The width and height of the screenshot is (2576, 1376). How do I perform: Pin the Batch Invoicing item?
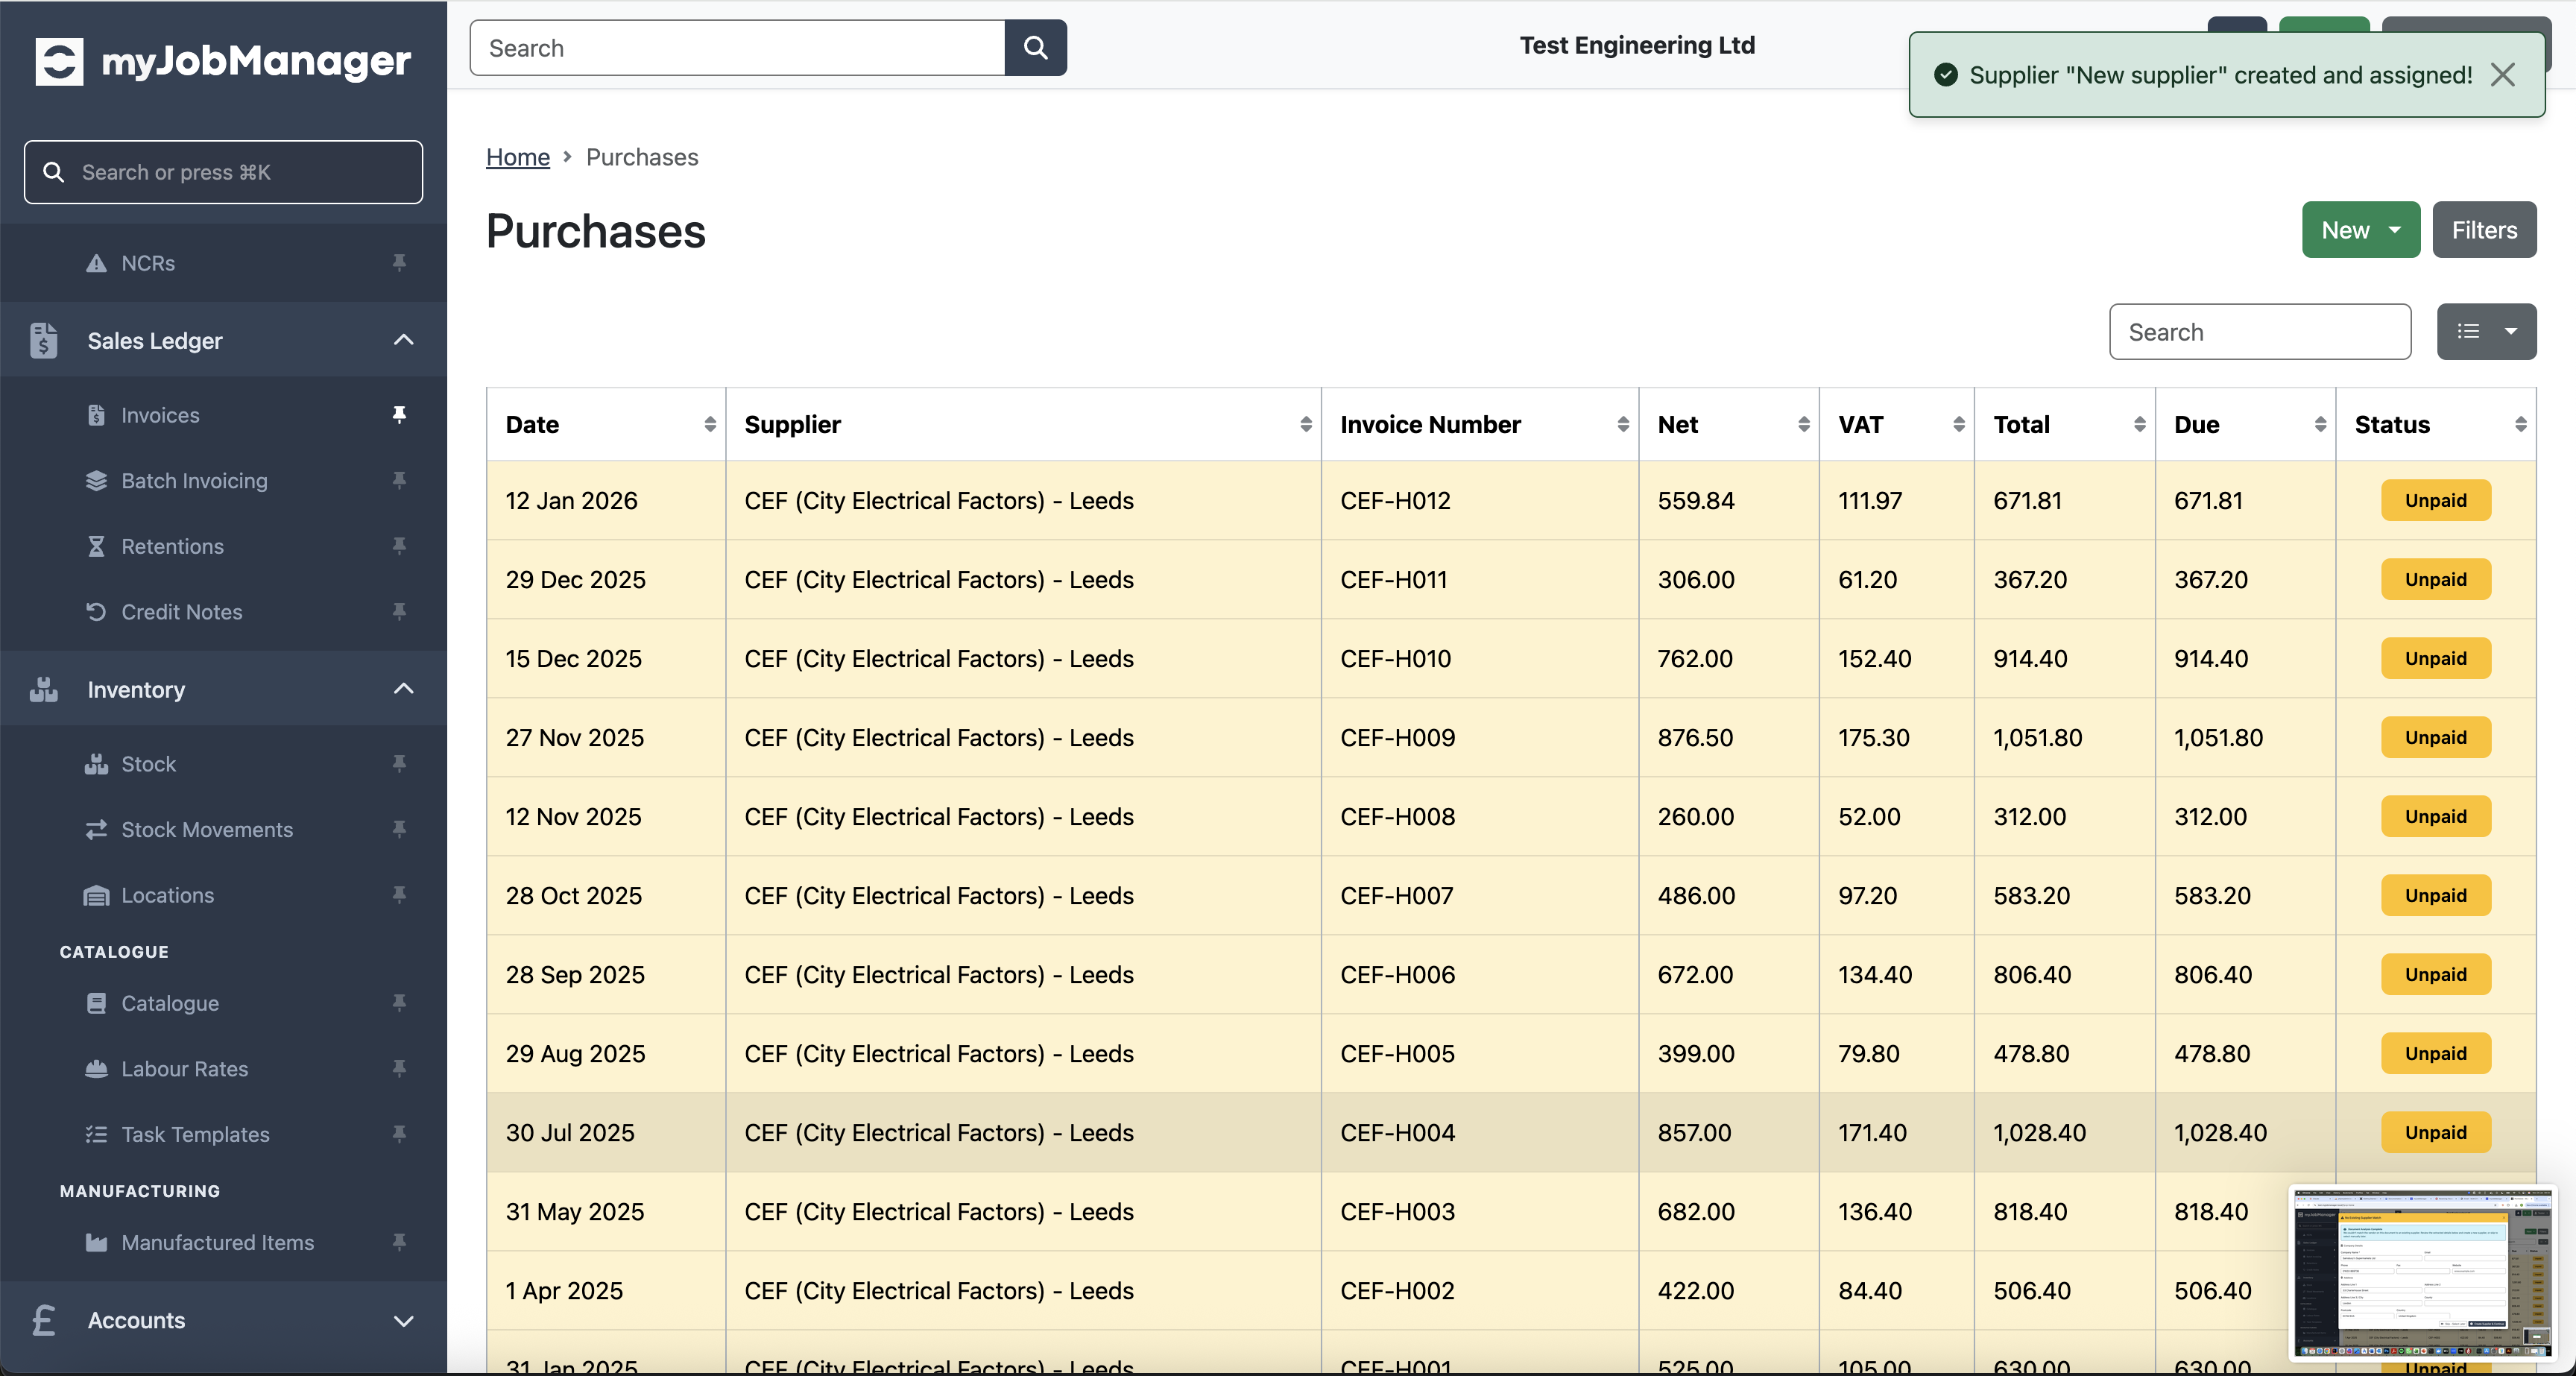399,481
